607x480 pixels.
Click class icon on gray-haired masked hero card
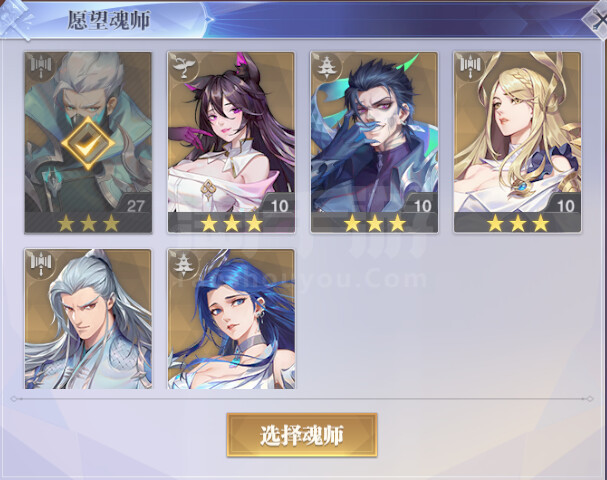pos(41,68)
